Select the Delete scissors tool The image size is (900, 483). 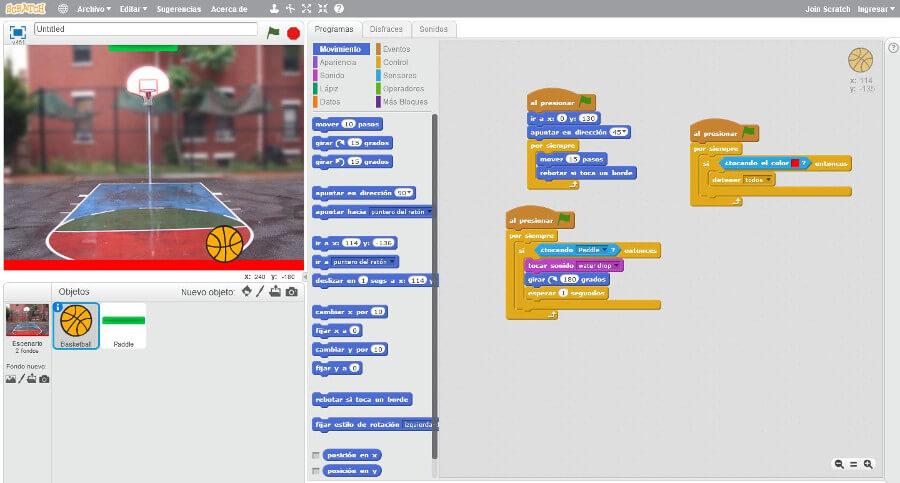tap(290, 9)
